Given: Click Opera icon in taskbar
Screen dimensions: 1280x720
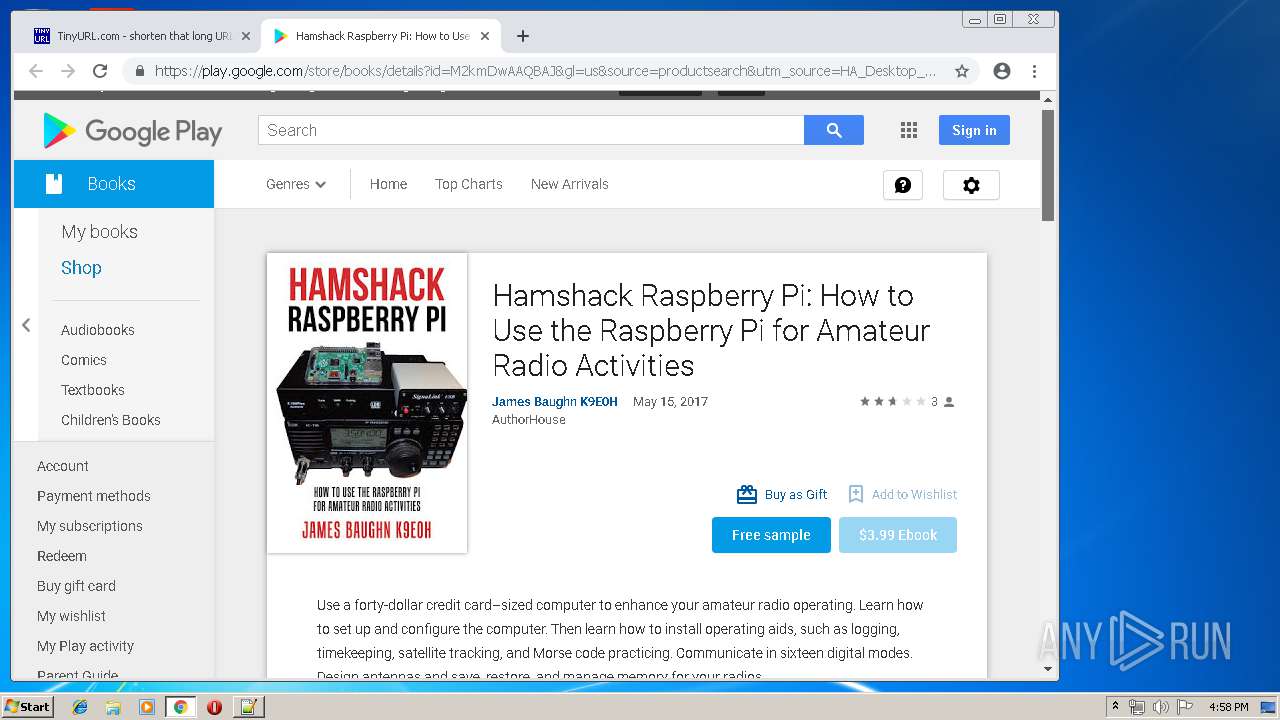Looking at the screenshot, I should [x=214, y=707].
